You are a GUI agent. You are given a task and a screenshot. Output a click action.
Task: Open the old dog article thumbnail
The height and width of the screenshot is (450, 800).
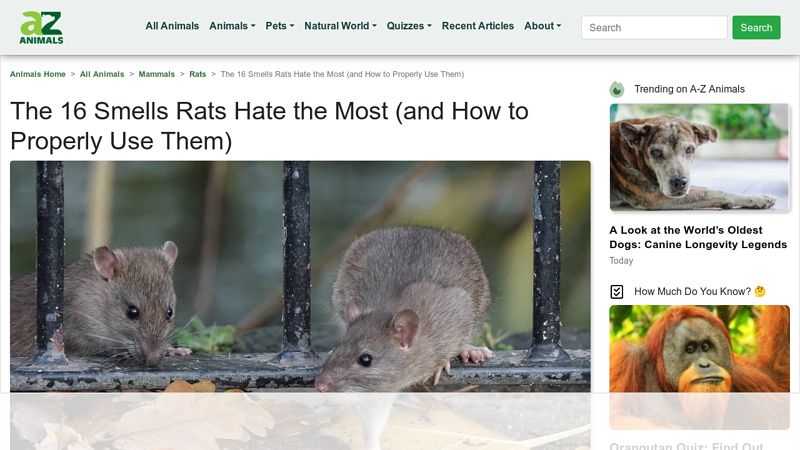[x=699, y=157]
